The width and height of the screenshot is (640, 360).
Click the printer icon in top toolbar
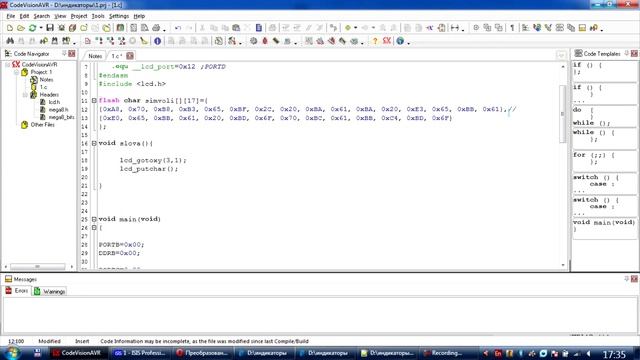pyautogui.click(x=156, y=28)
